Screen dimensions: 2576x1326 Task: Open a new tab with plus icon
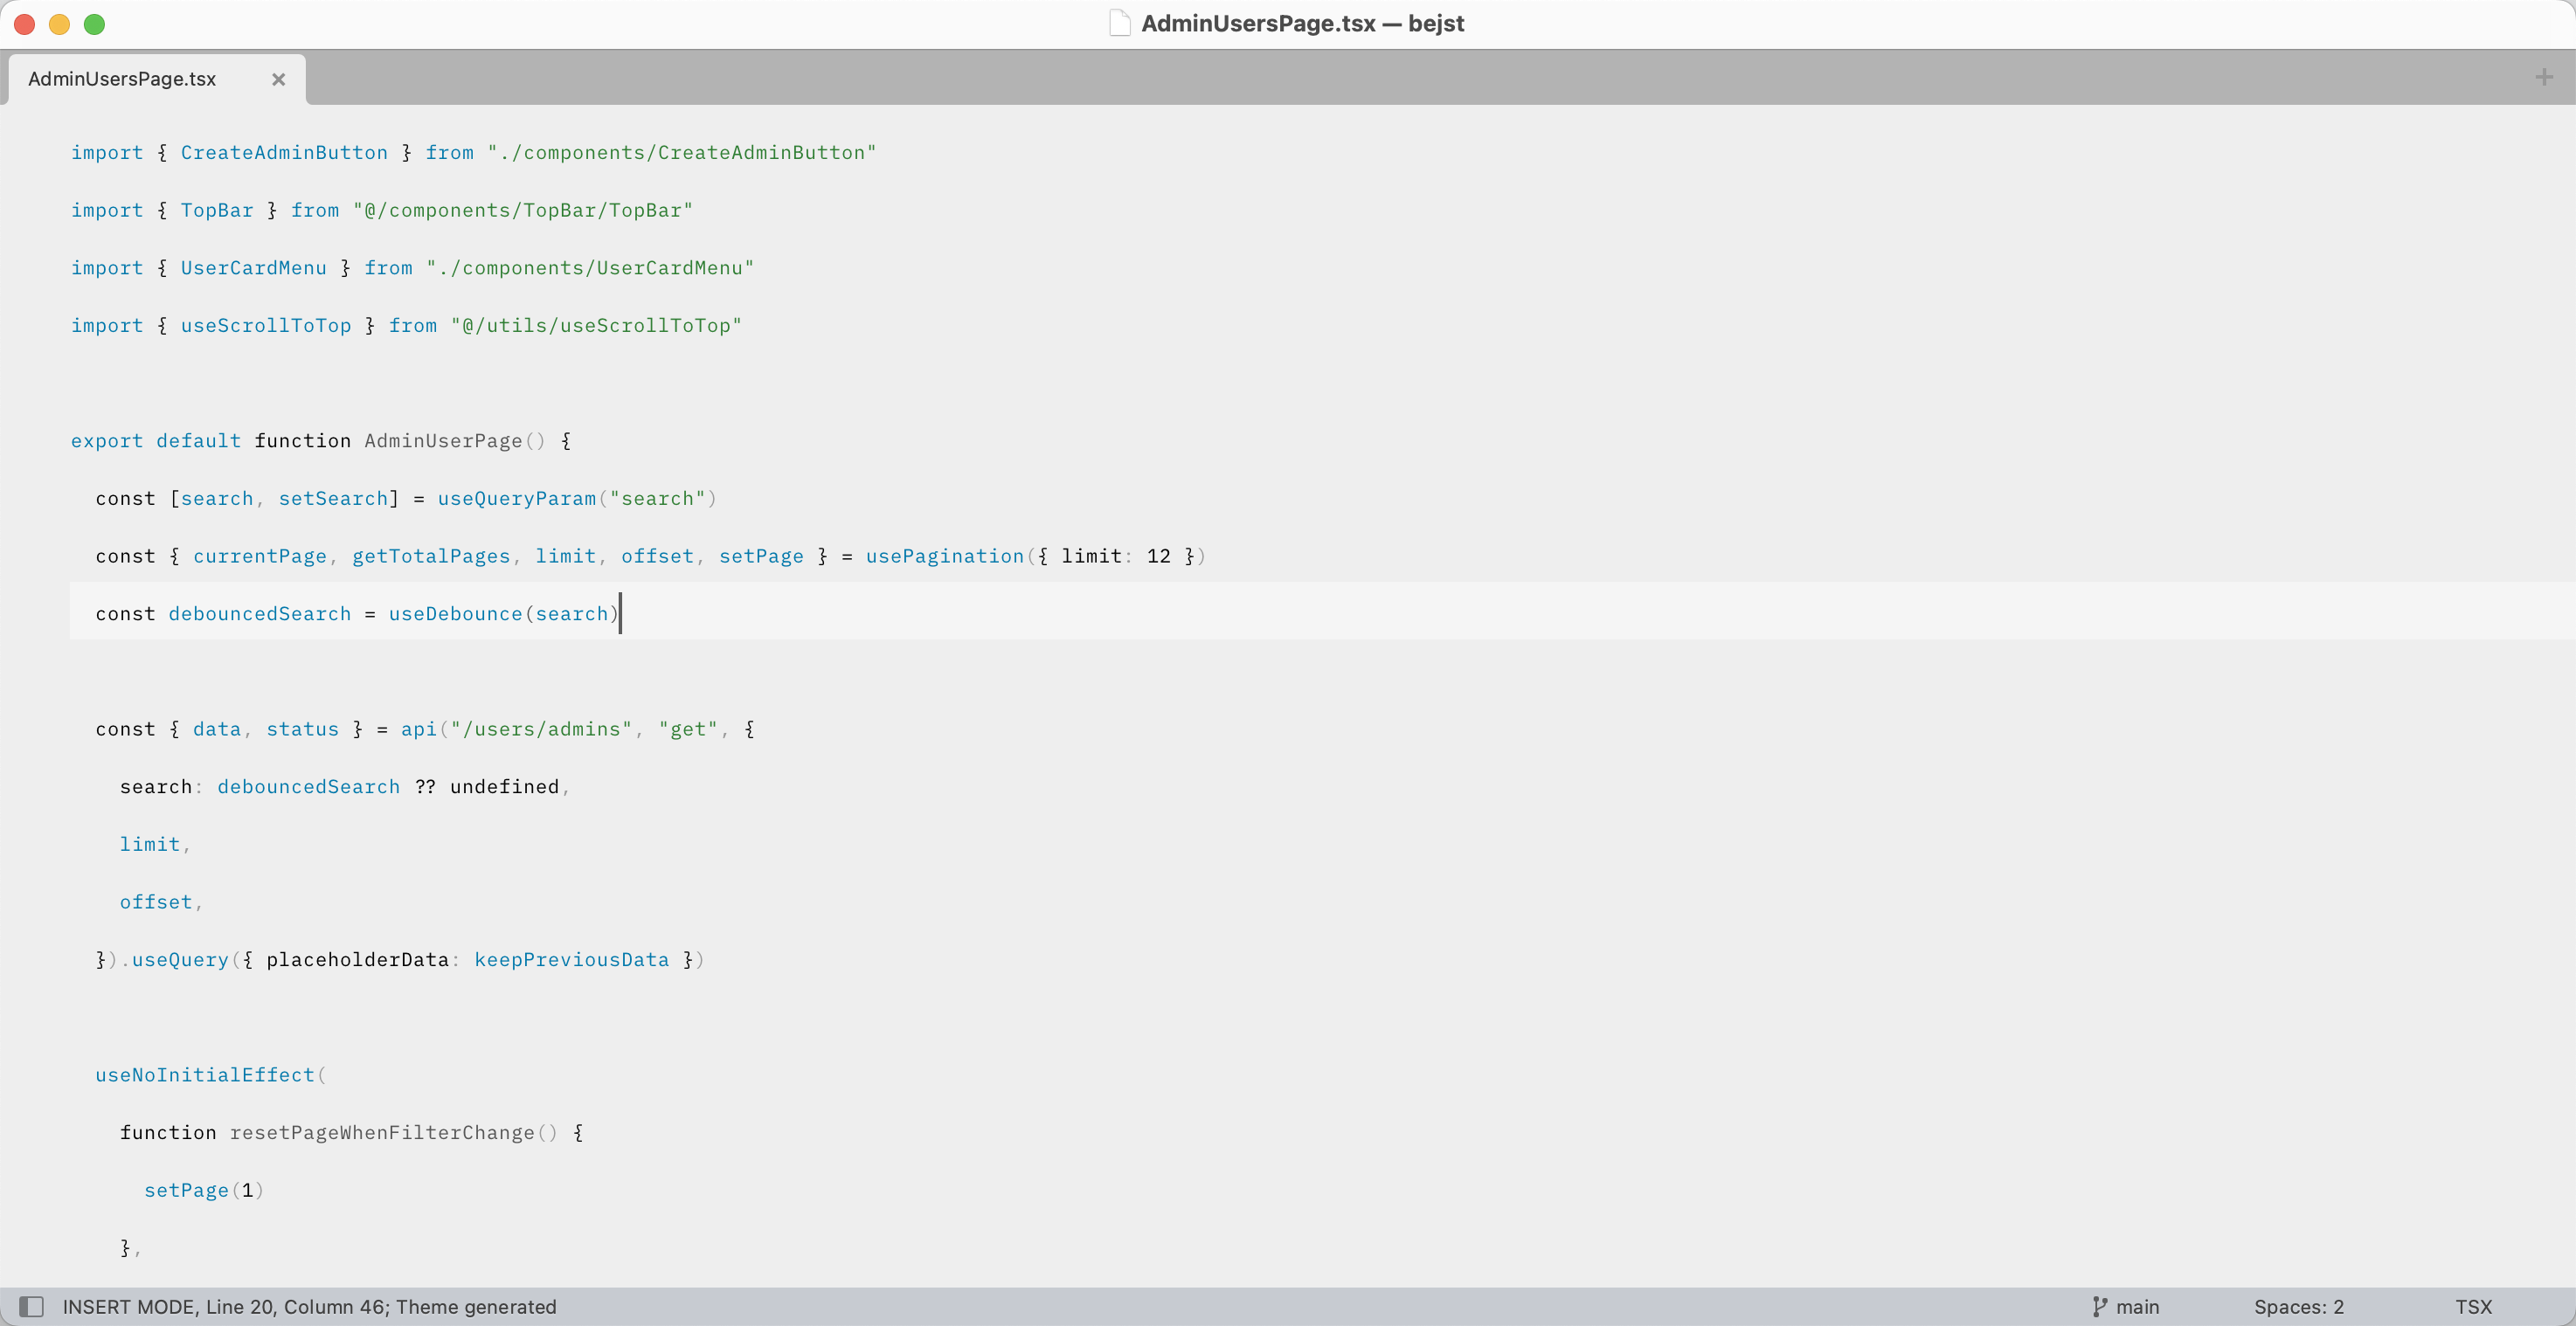point(2544,77)
